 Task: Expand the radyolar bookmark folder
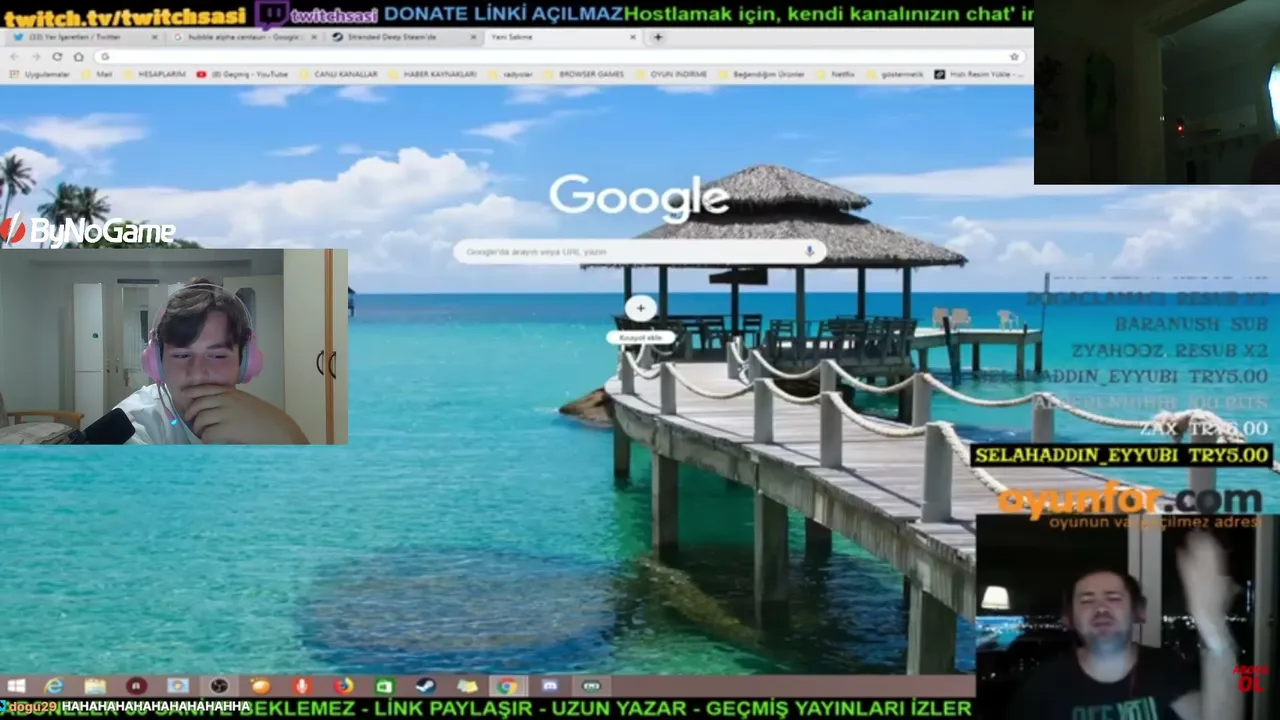coord(510,74)
